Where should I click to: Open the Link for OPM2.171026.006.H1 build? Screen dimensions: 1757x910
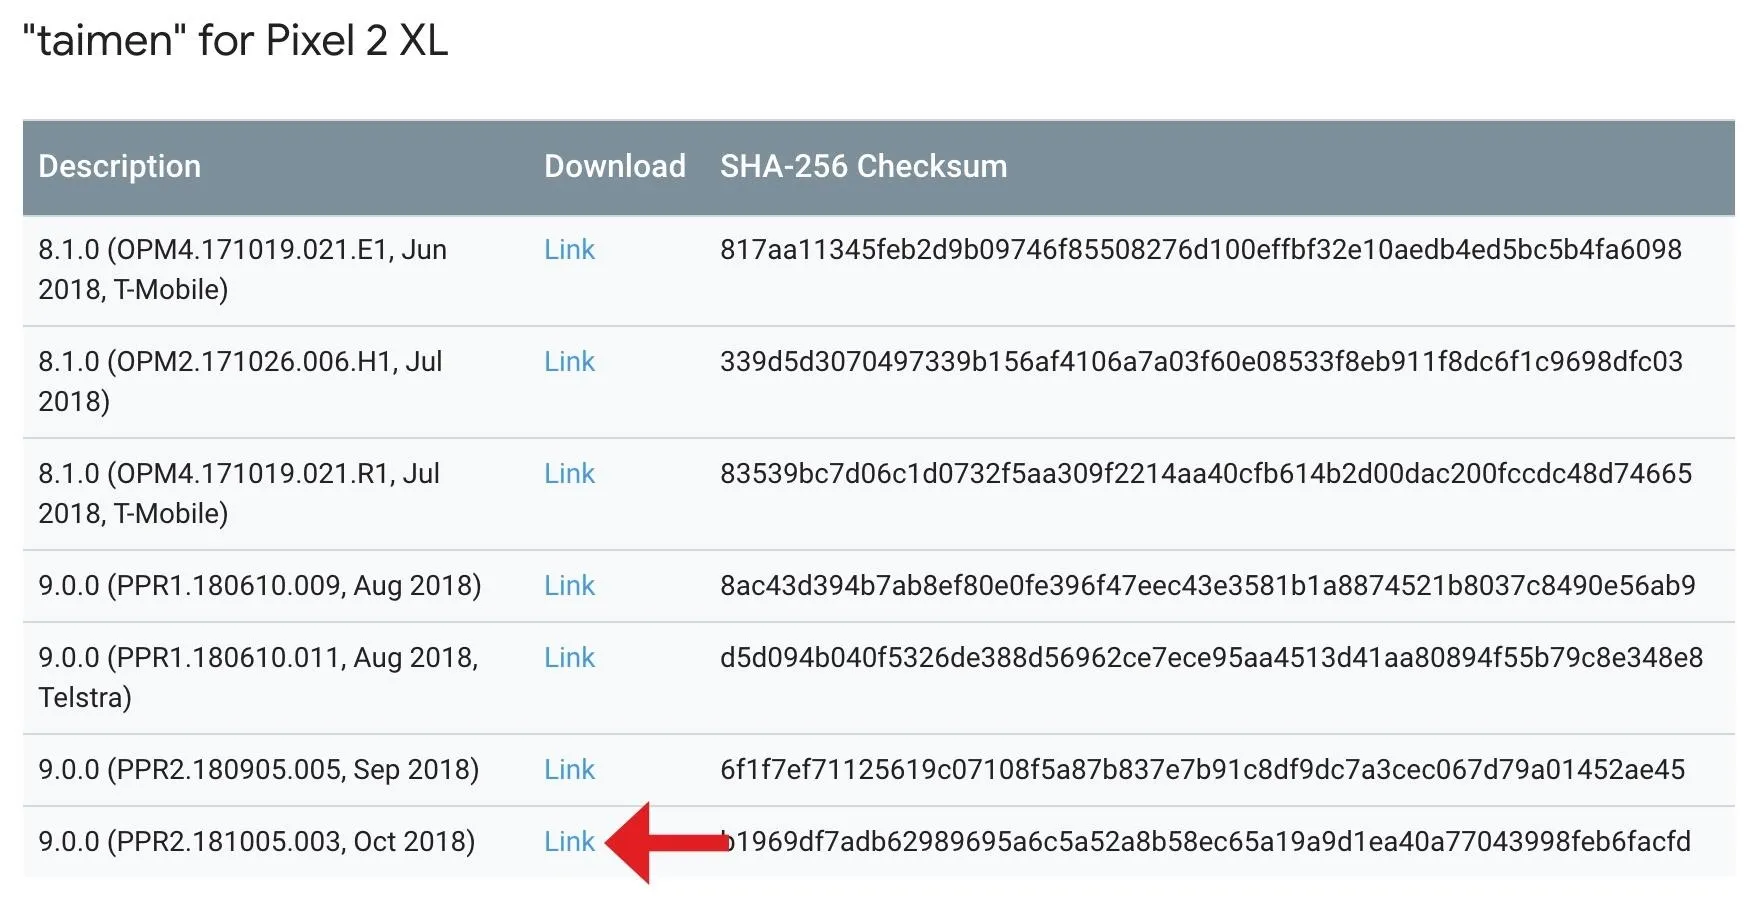[569, 362]
